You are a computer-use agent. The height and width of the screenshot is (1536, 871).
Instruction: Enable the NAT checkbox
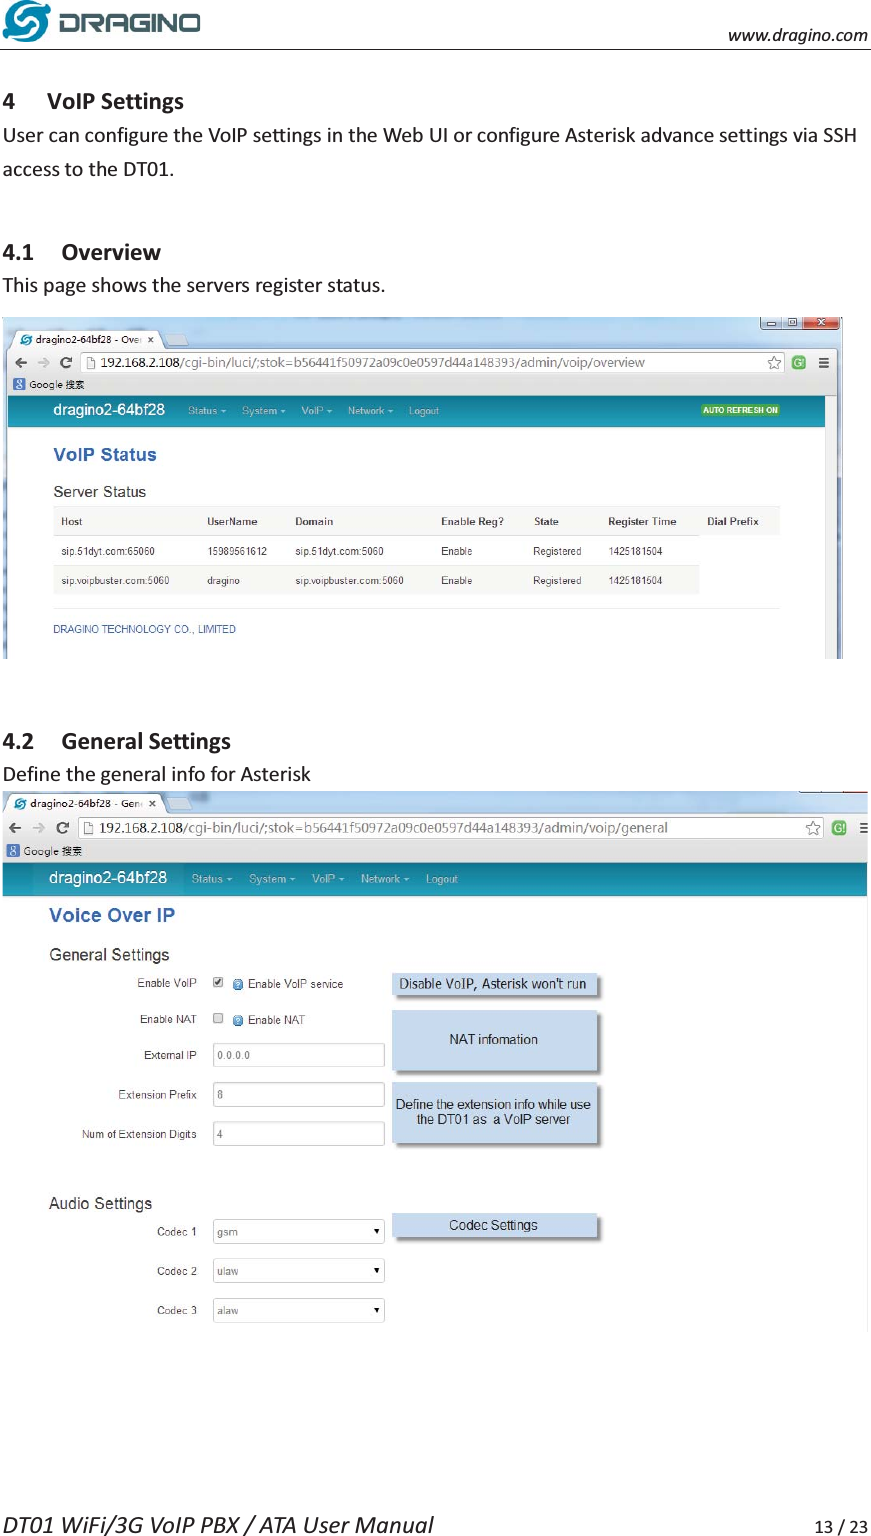pyautogui.click(x=217, y=1018)
